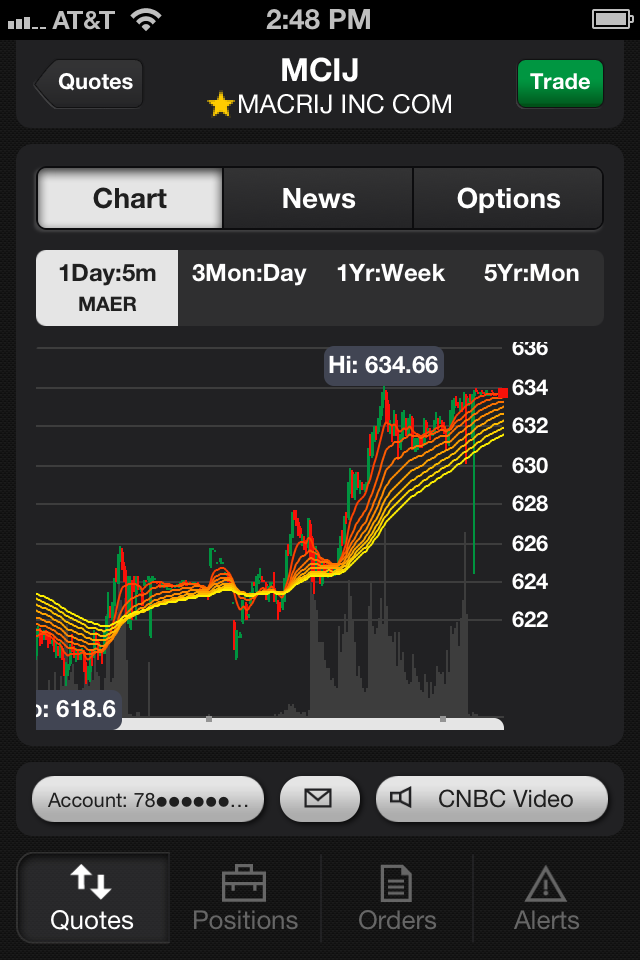Open Alerts warning triangle tab

(547, 898)
